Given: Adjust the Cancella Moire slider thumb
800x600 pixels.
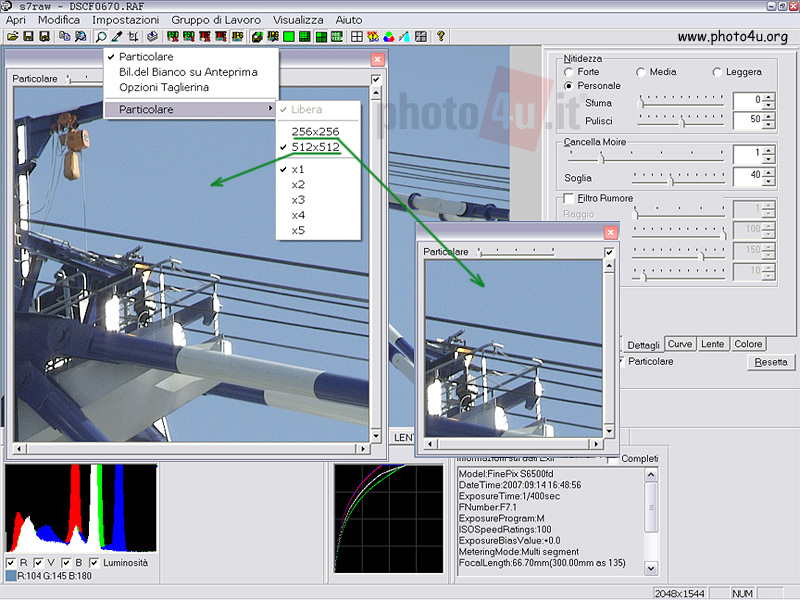Looking at the screenshot, I should [602, 158].
